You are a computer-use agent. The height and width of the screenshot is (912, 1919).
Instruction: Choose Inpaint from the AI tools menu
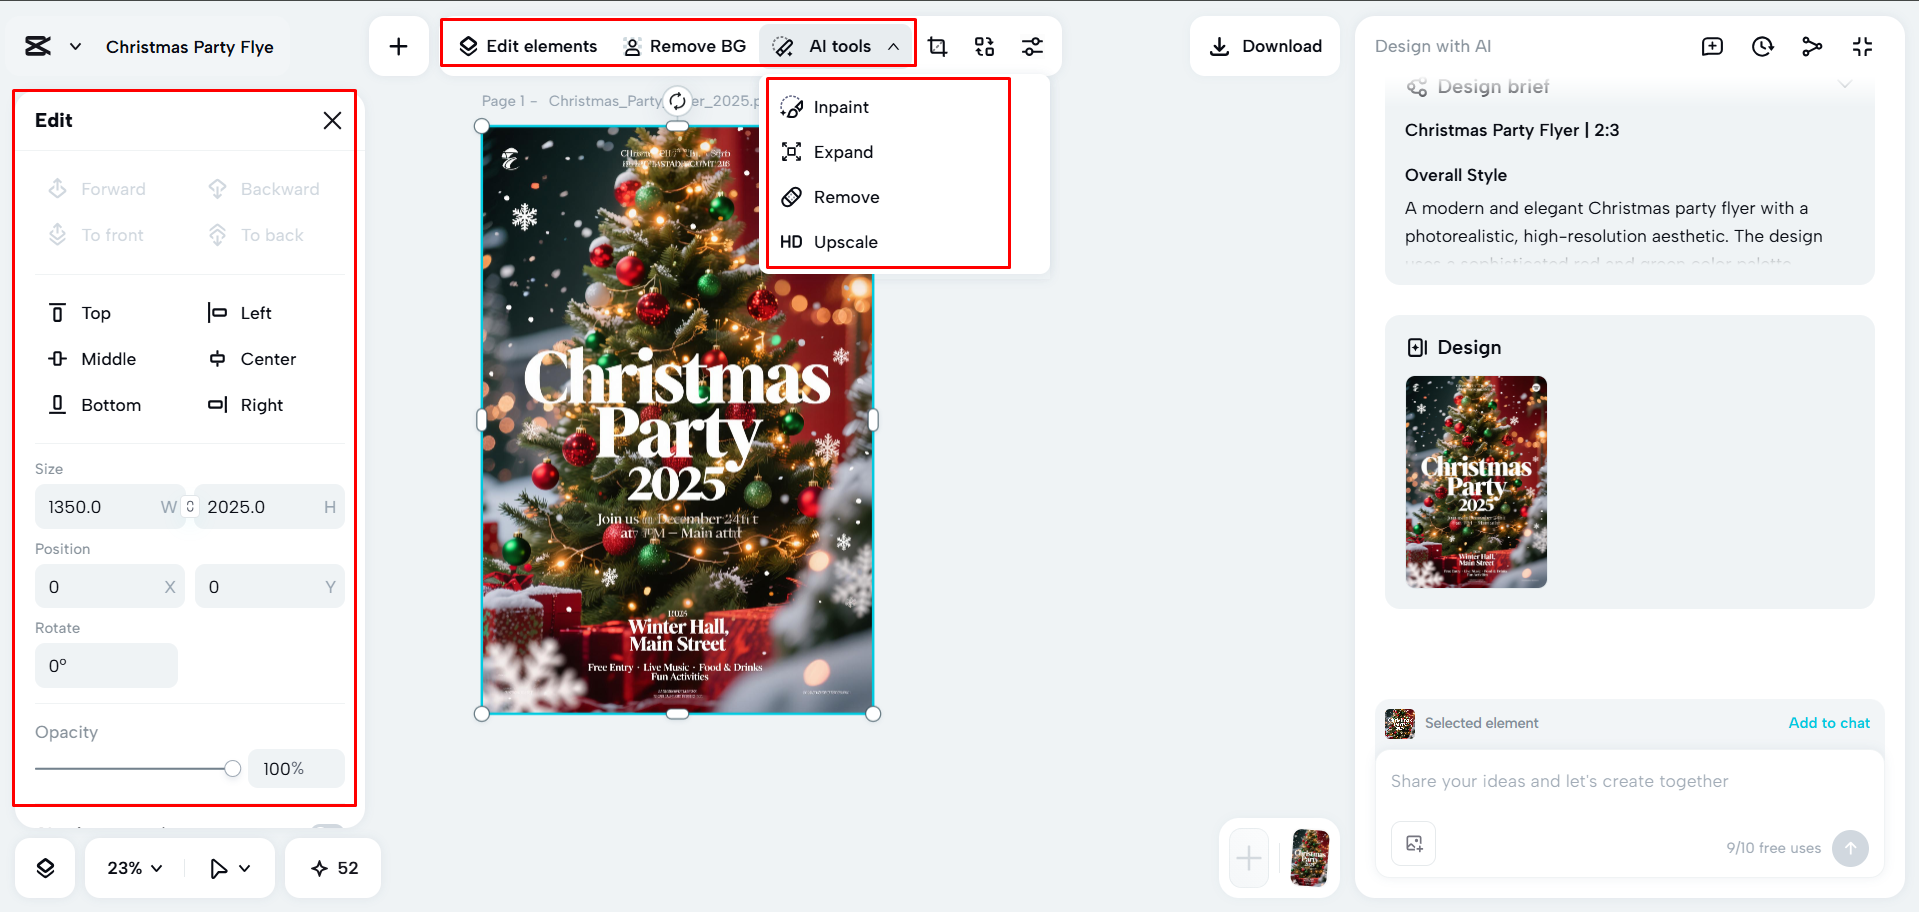[840, 107]
